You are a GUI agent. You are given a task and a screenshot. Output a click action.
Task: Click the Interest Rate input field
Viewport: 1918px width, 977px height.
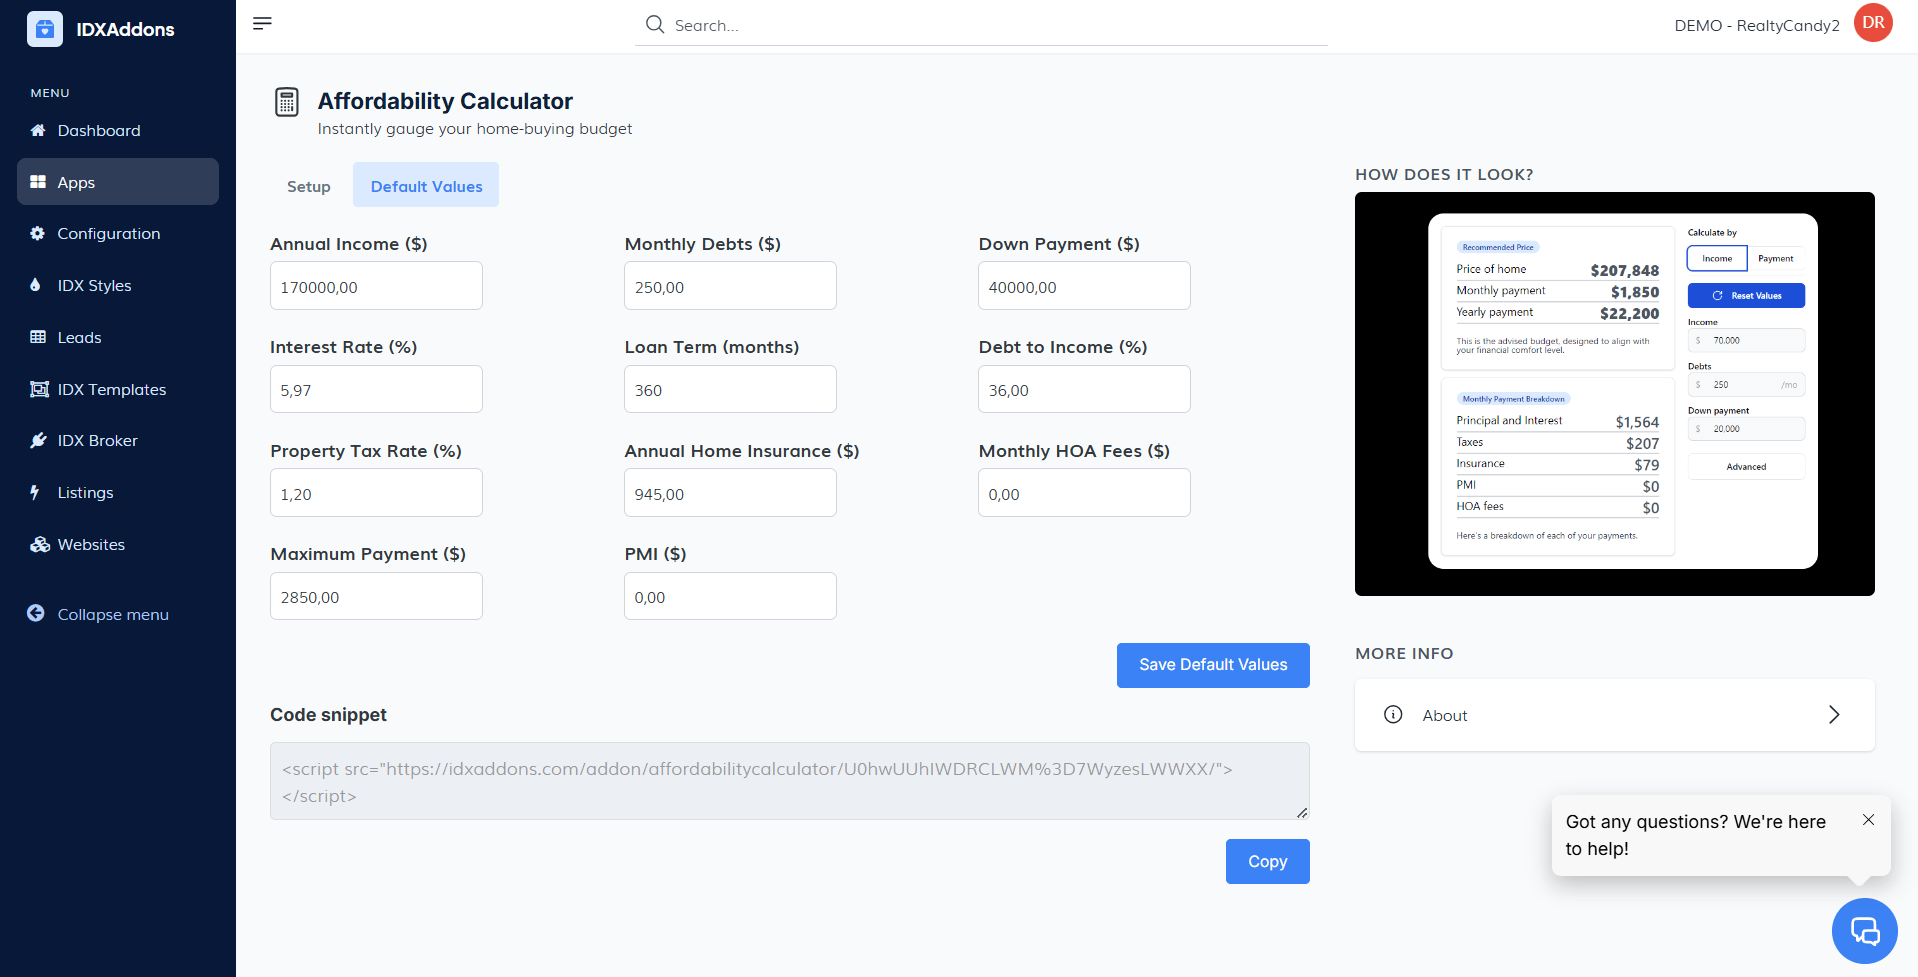(376, 389)
